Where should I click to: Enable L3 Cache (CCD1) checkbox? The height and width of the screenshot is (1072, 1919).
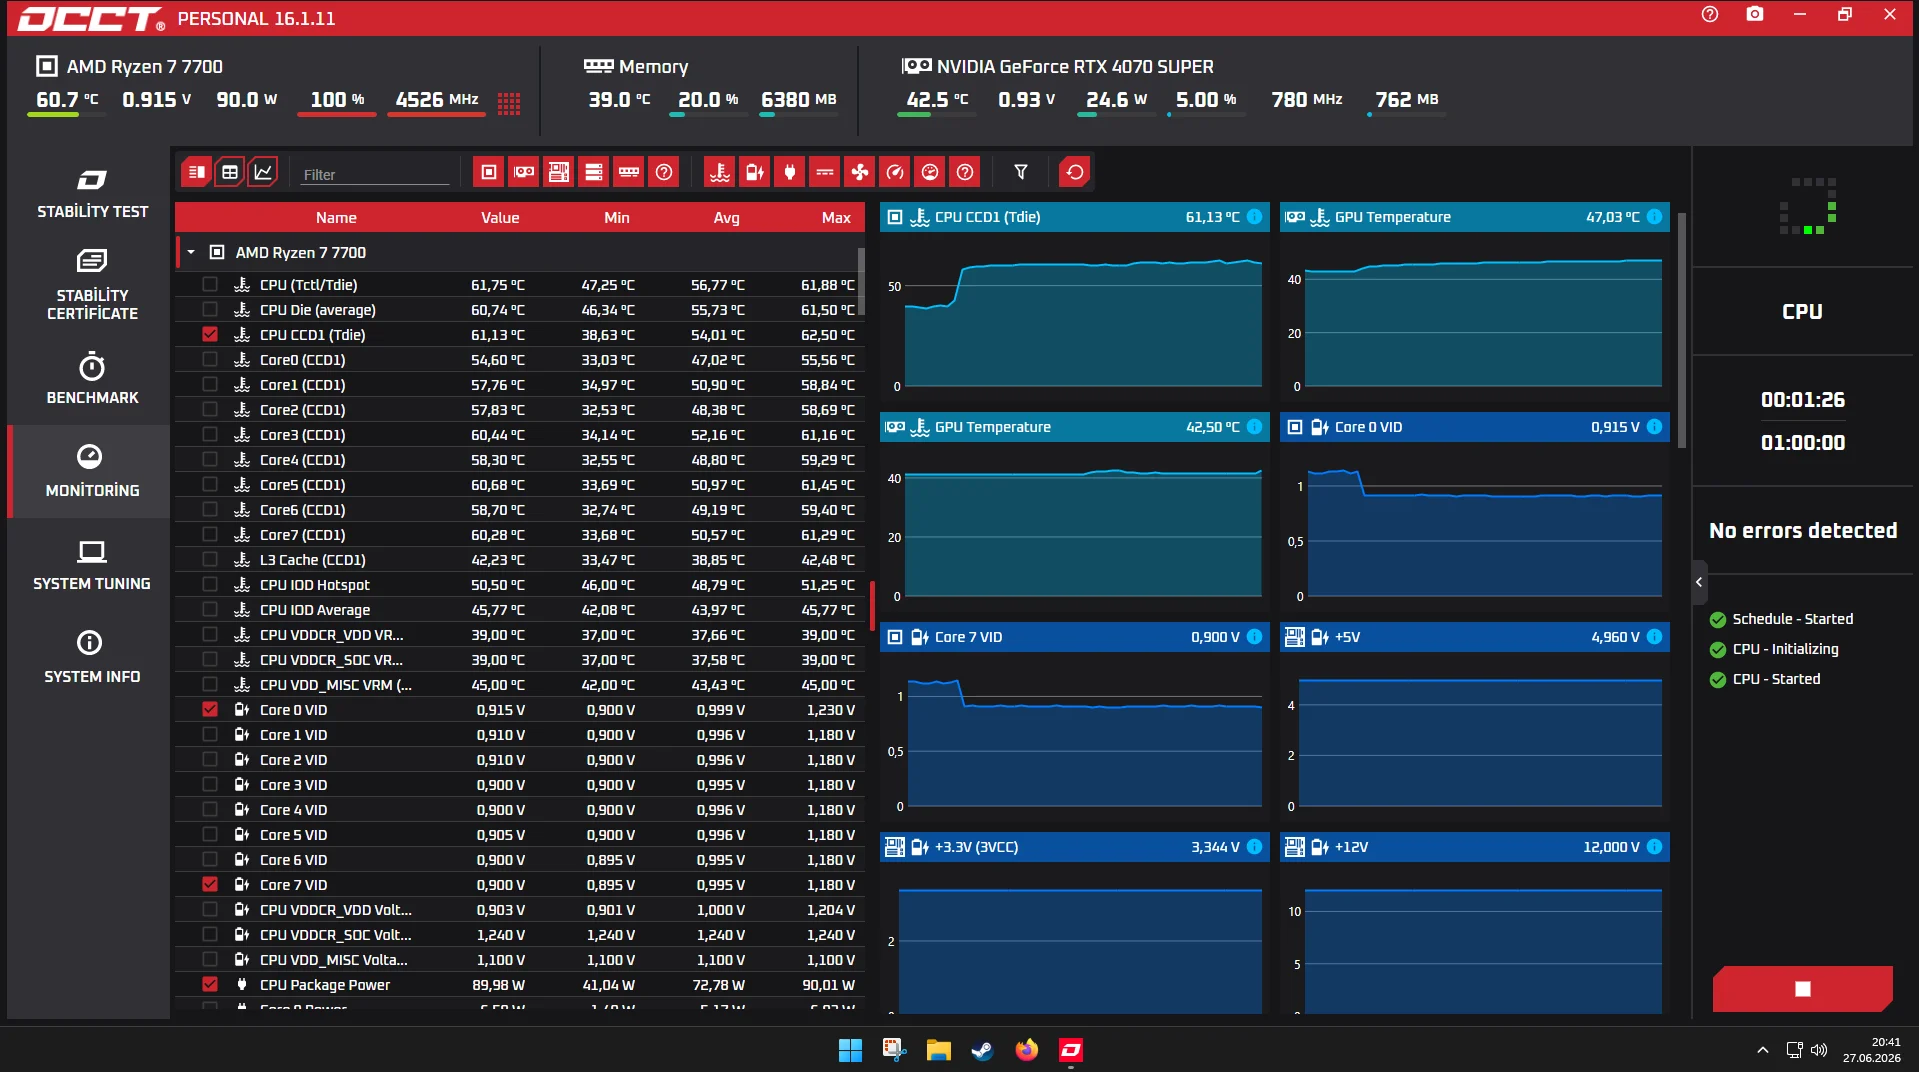click(x=210, y=559)
